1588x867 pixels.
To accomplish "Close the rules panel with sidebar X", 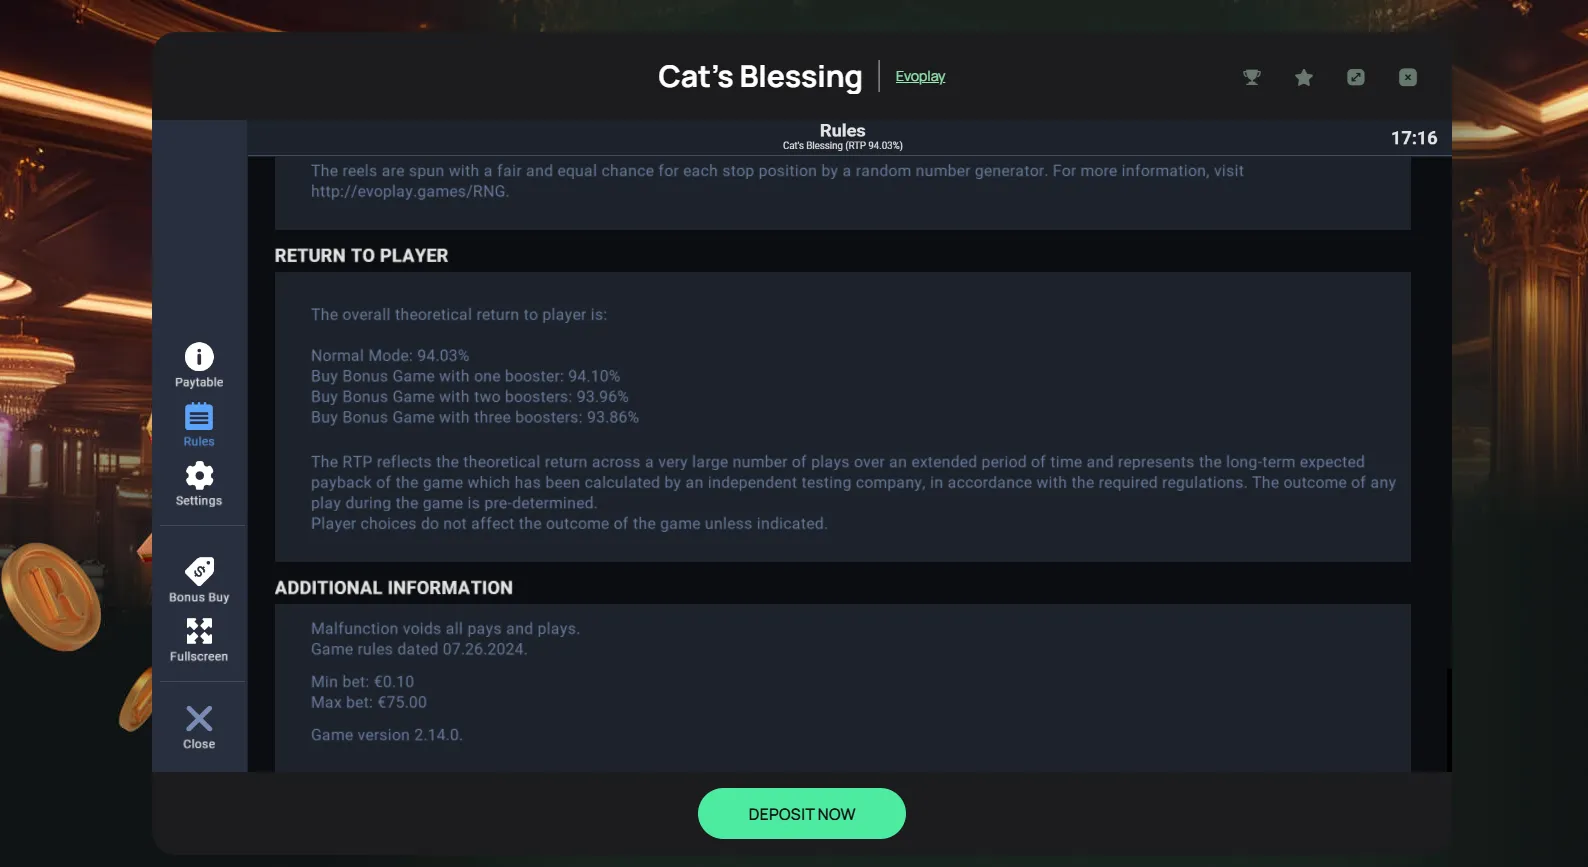I will click(x=199, y=727).
